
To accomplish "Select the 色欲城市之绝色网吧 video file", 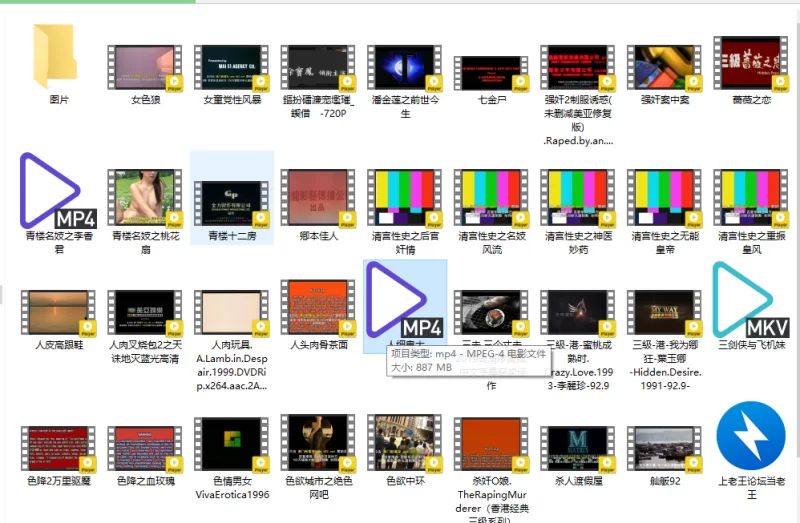I will tap(318, 443).
